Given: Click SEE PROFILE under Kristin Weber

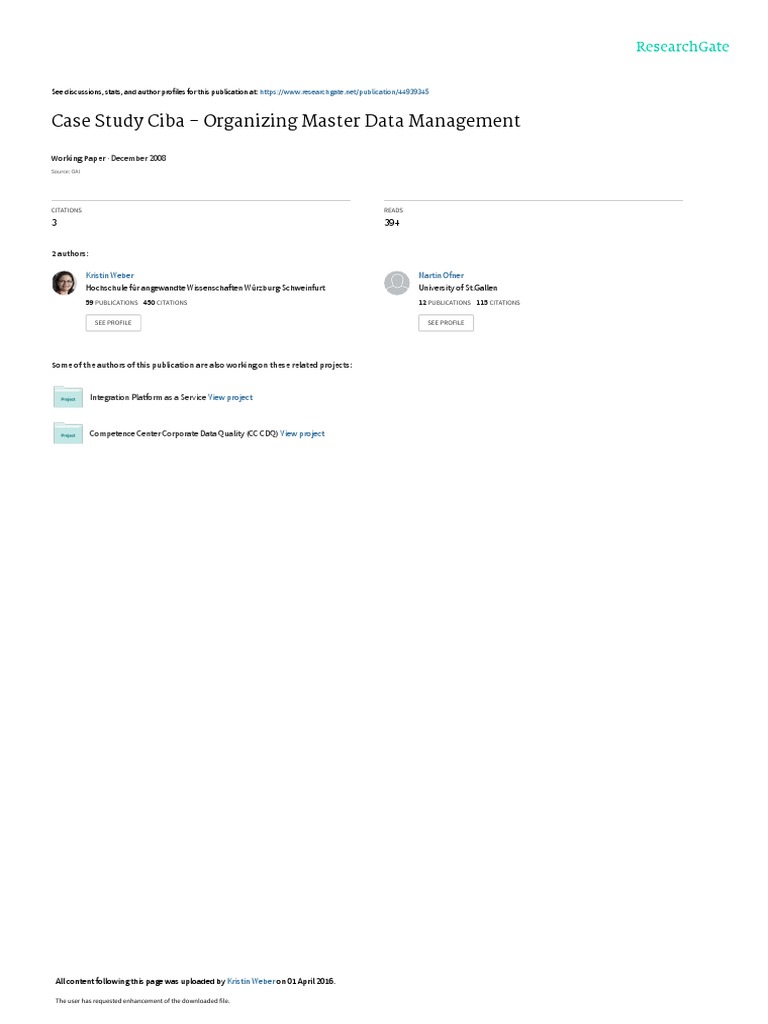Looking at the screenshot, I should tap(113, 323).
